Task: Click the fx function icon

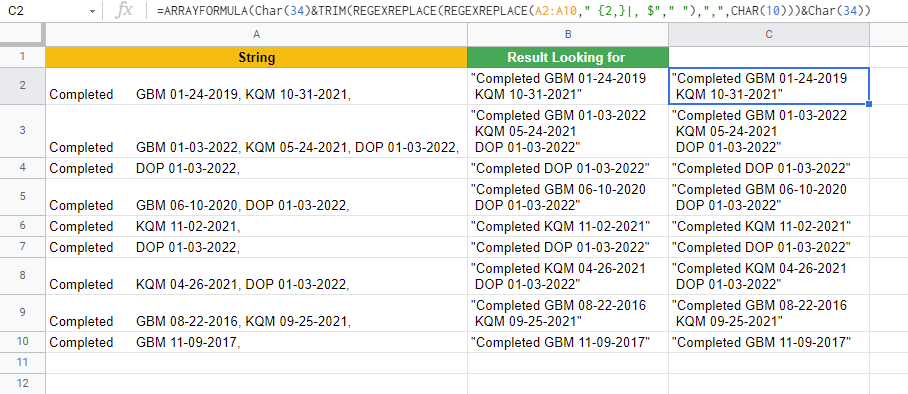Action: (123, 11)
